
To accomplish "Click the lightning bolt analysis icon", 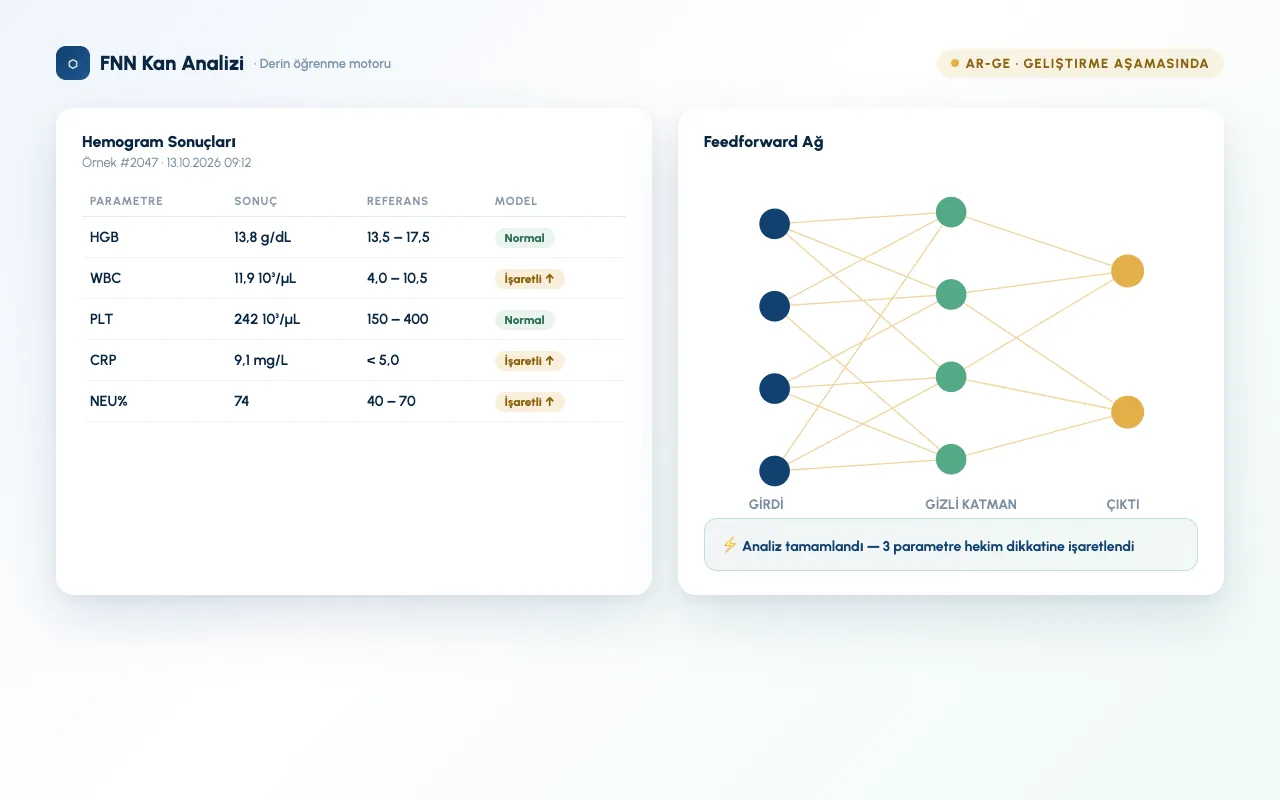I will 730,545.
